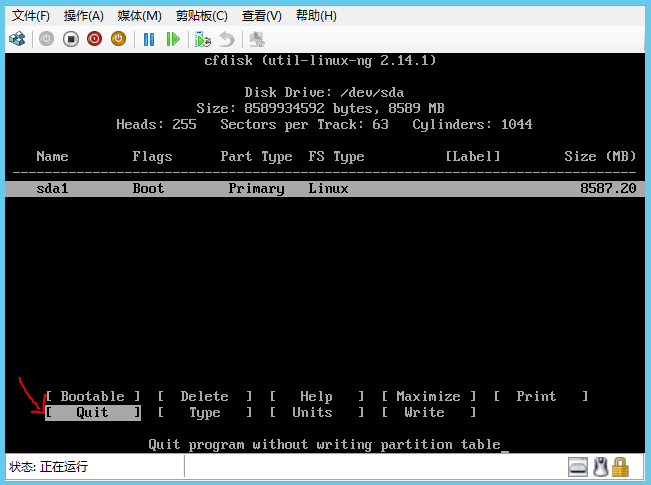Click the Size 8589934592 bytes line

point(321,108)
